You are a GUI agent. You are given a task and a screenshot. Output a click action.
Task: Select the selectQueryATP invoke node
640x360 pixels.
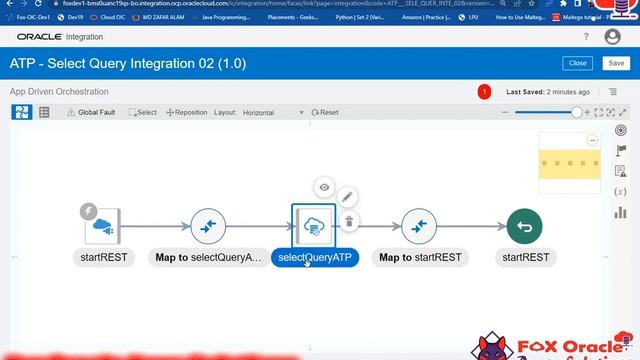pyautogui.click(x=313, y=226)
